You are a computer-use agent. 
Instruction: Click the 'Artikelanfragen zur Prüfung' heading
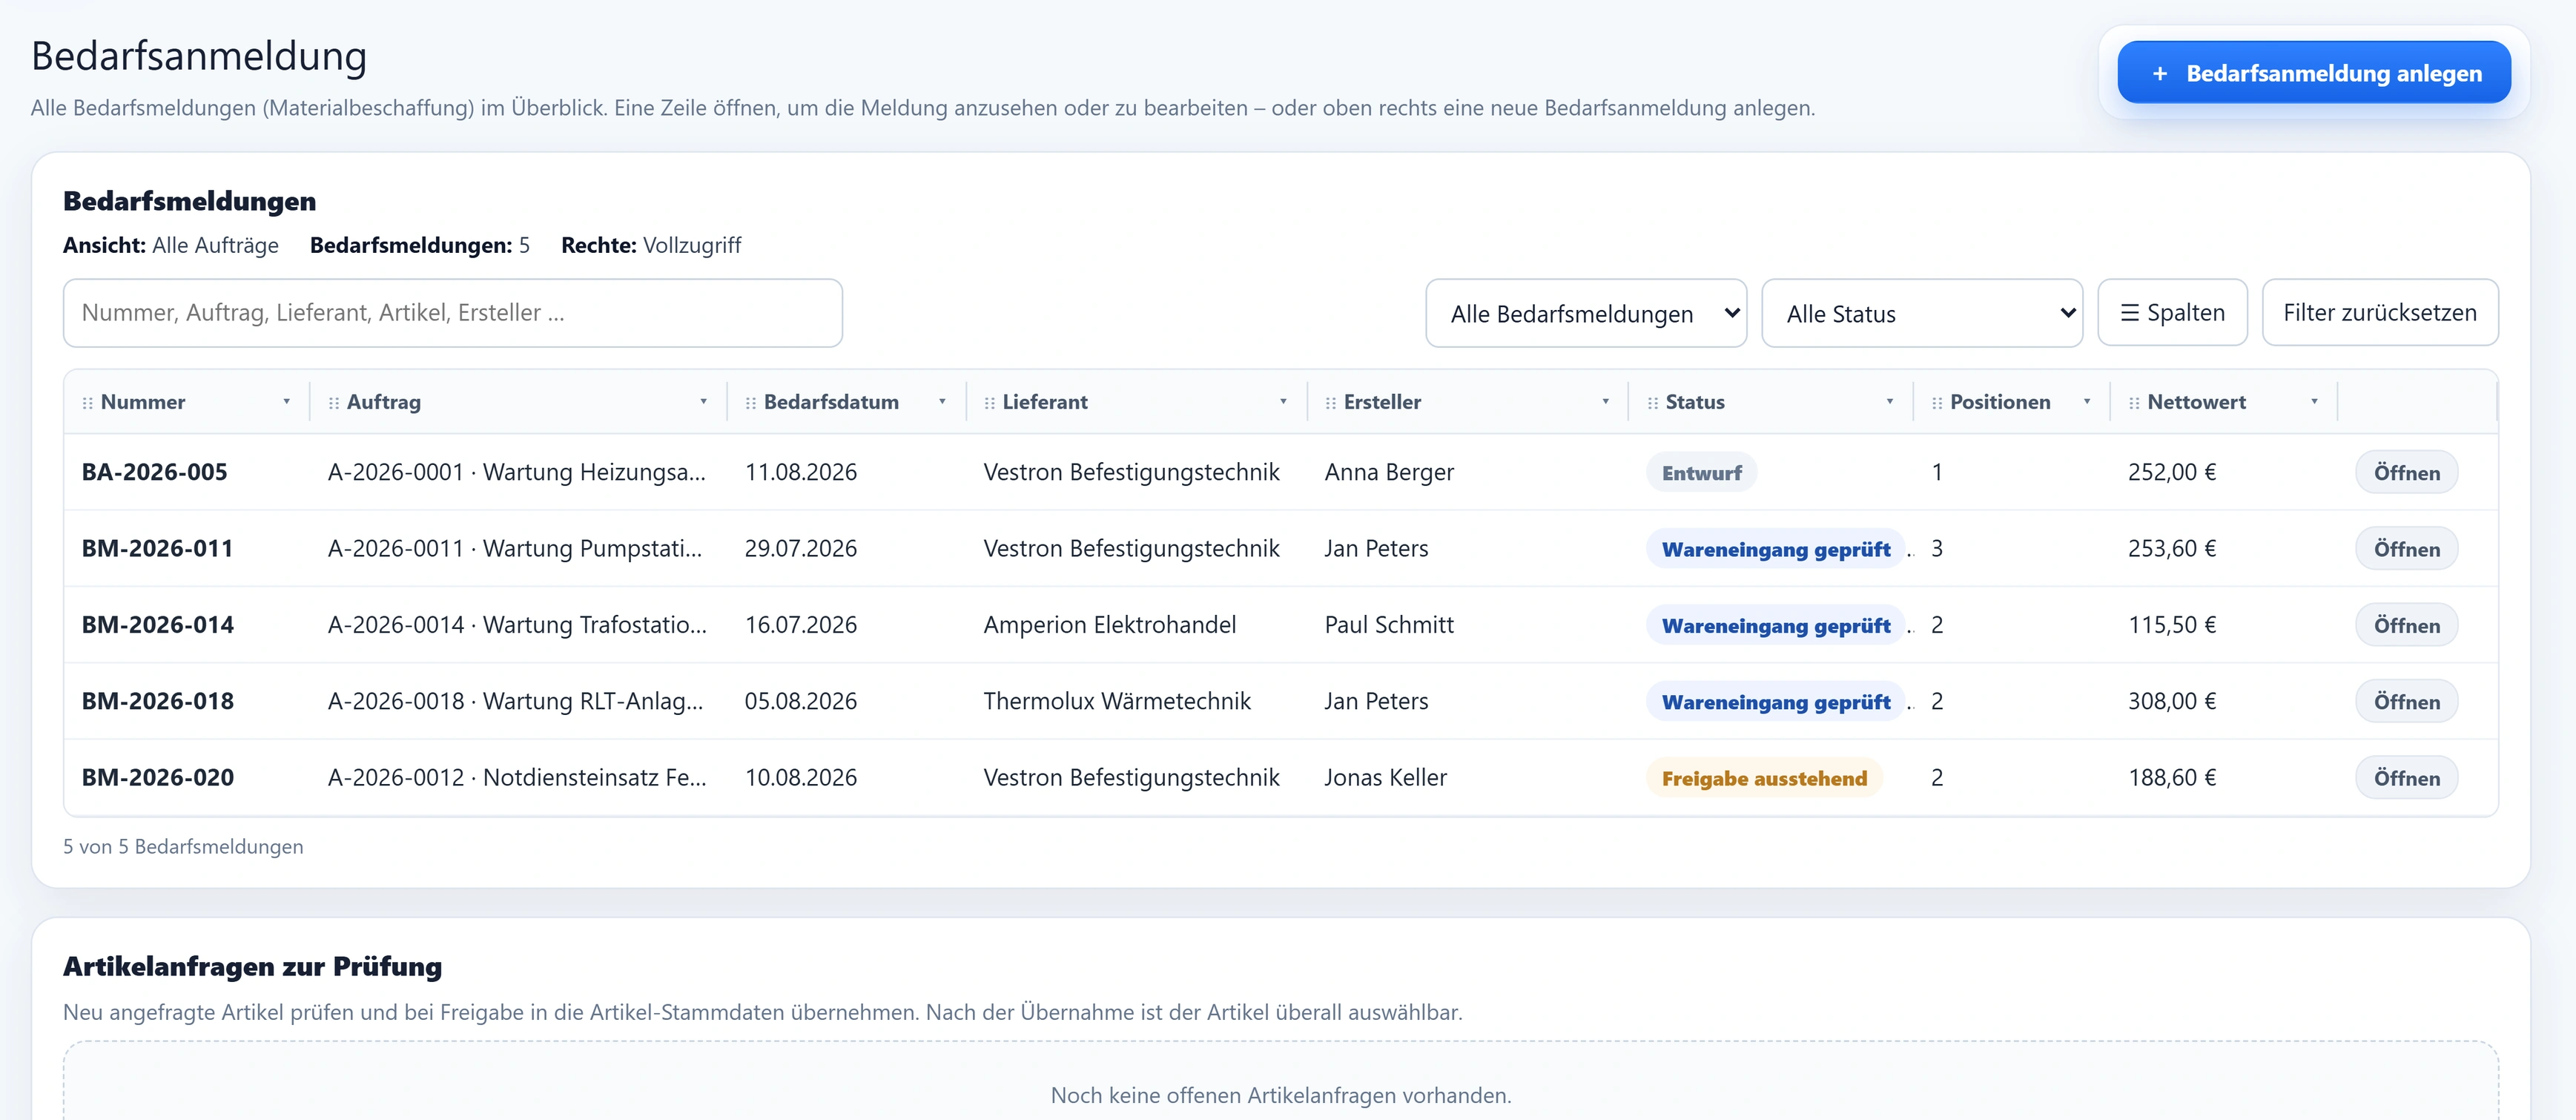(252, 966)
